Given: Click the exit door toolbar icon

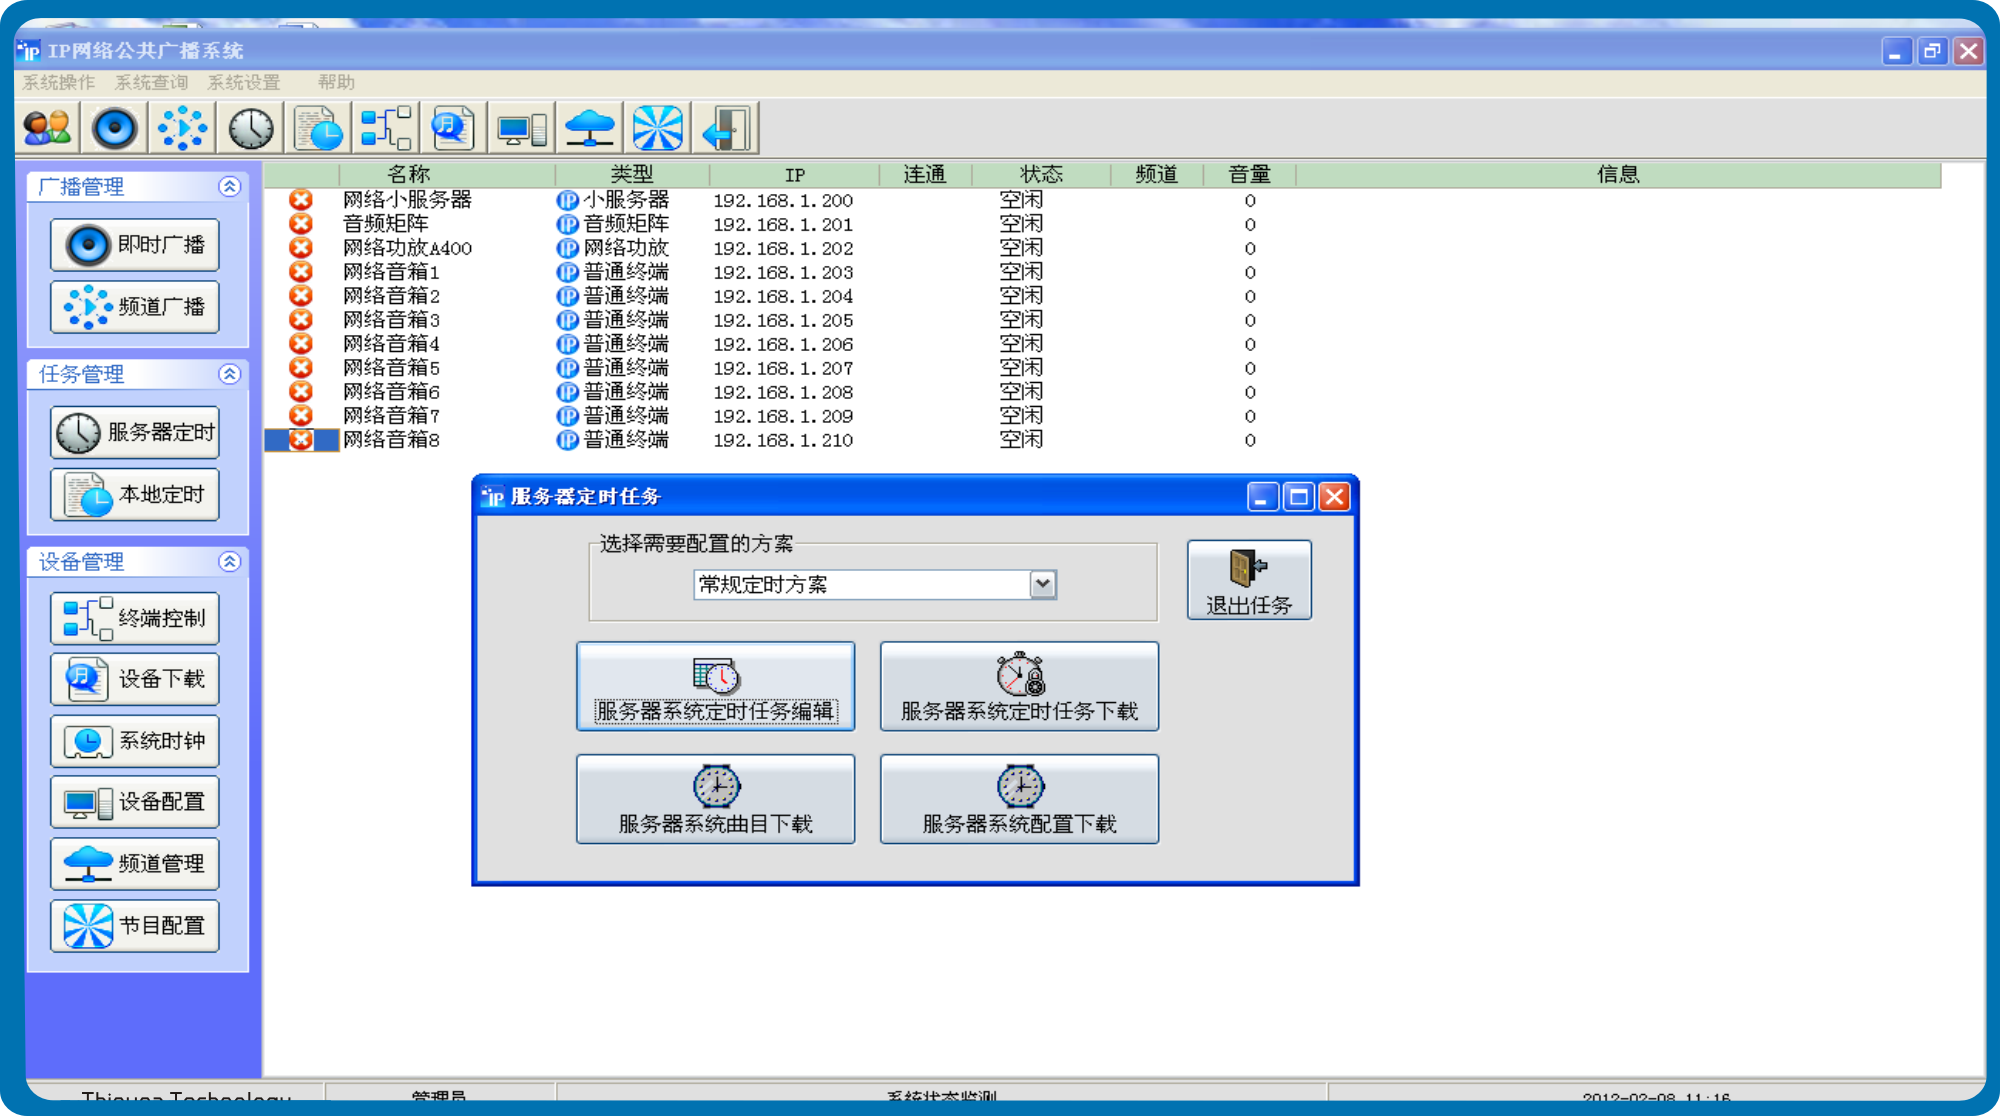Looking at the screenshot, I should (726, 128).
